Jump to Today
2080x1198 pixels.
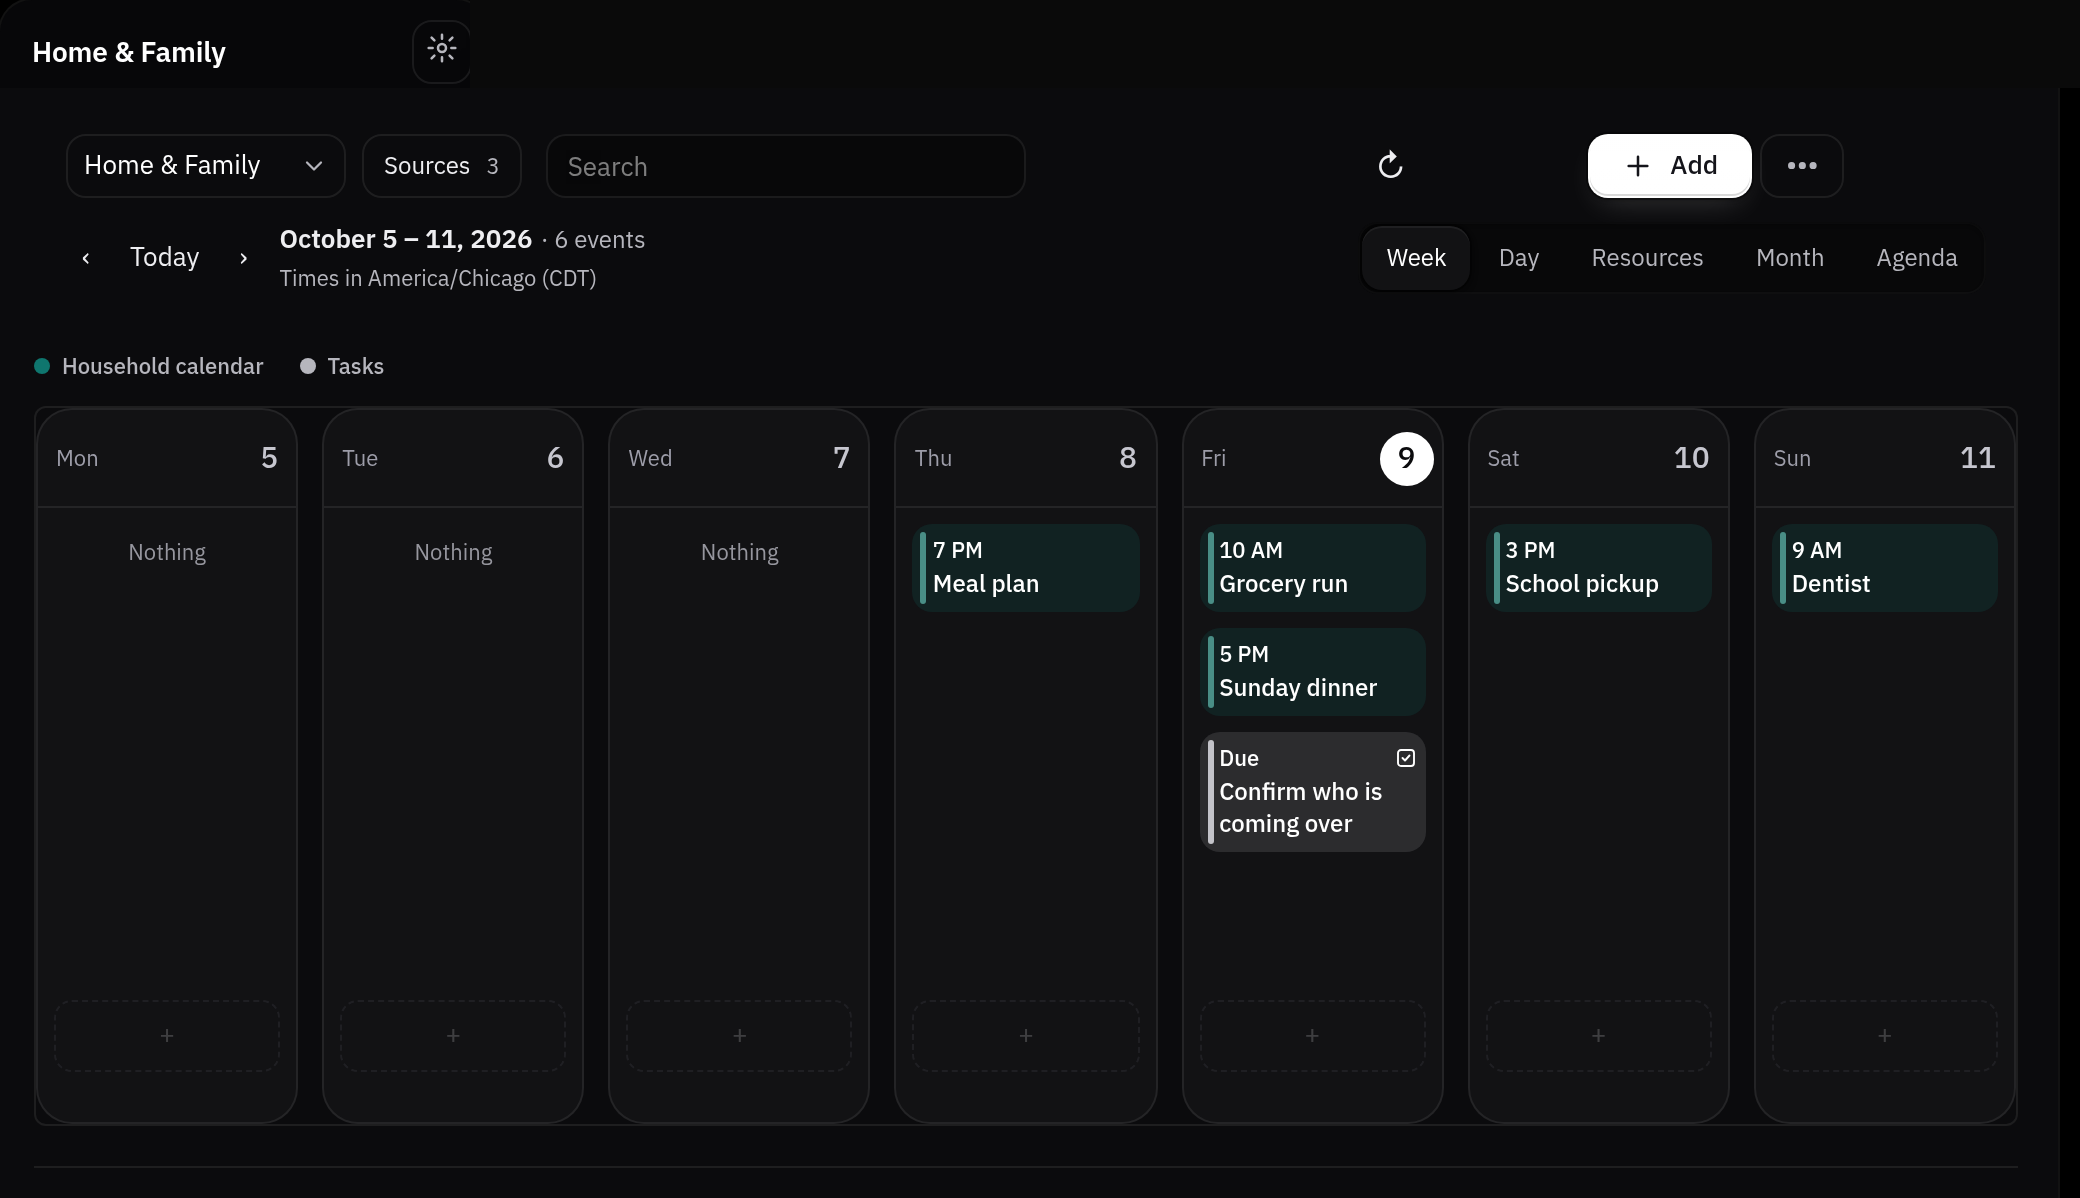165,258
